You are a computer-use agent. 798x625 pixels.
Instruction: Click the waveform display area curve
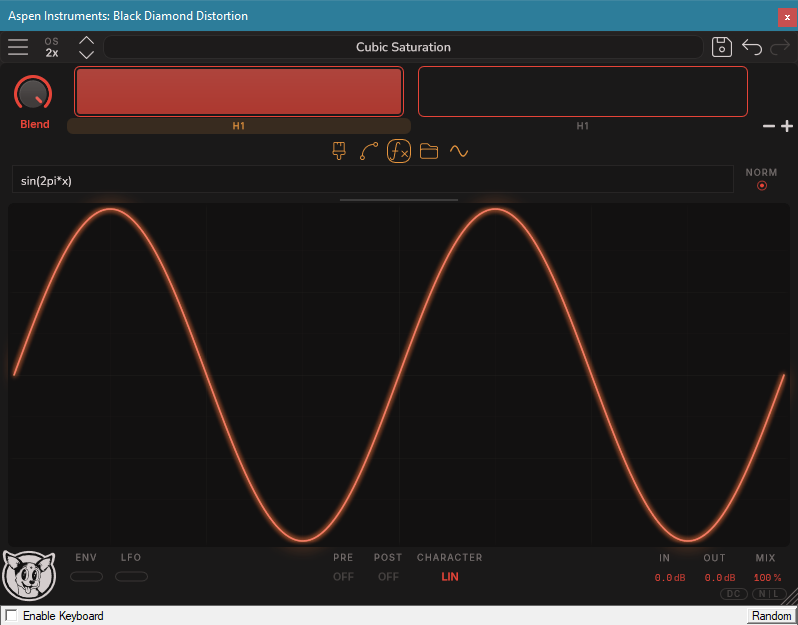(398, 375)
